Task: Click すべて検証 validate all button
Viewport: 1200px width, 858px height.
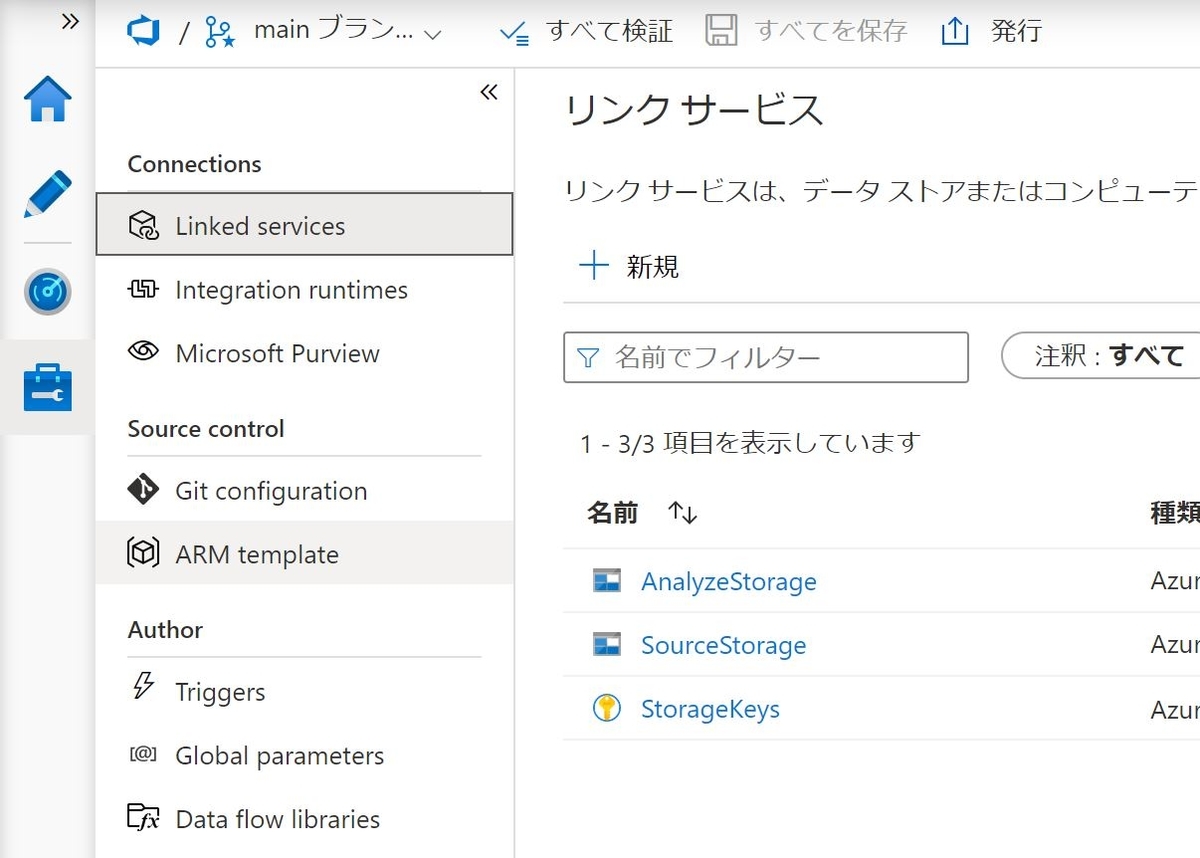Action: 586,32
